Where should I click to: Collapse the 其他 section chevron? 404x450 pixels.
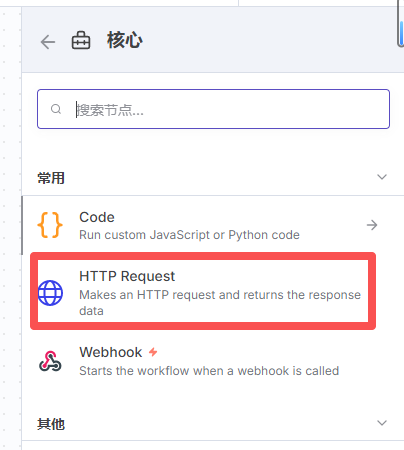point(382,423)
